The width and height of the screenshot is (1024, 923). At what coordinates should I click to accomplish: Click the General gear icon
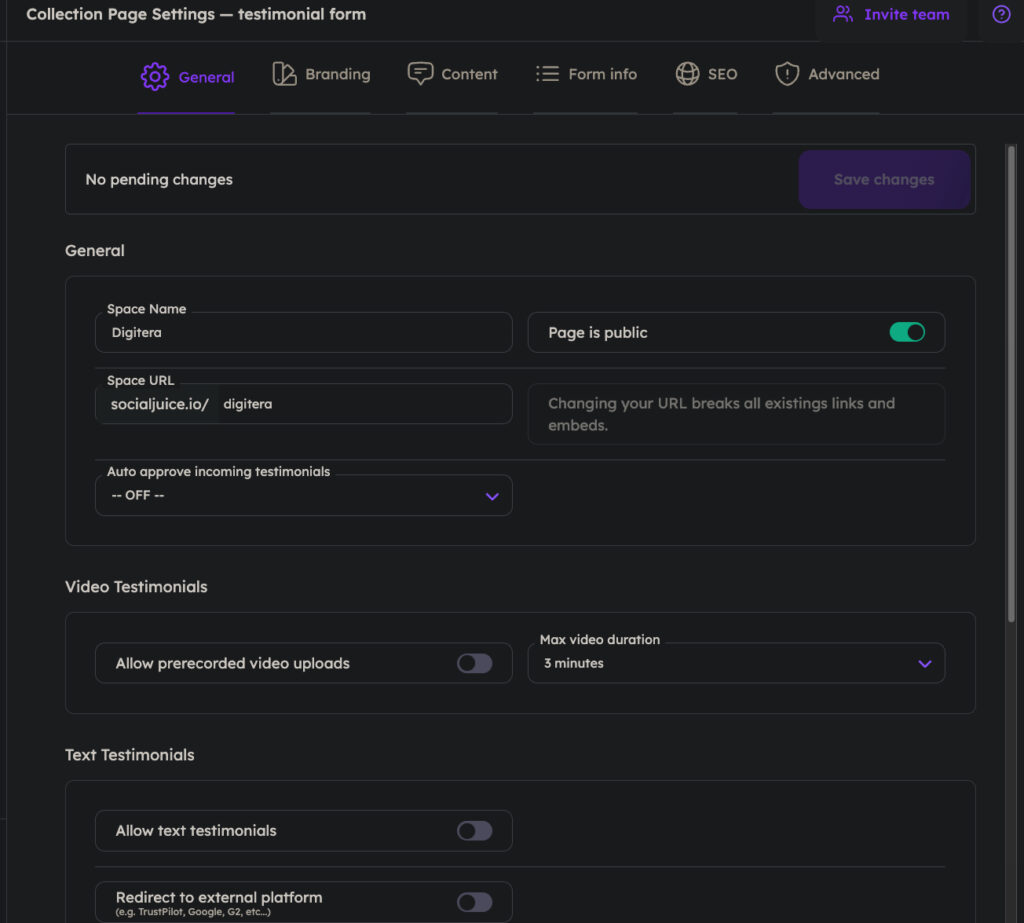pyautogui.click(x=154, y=77)
